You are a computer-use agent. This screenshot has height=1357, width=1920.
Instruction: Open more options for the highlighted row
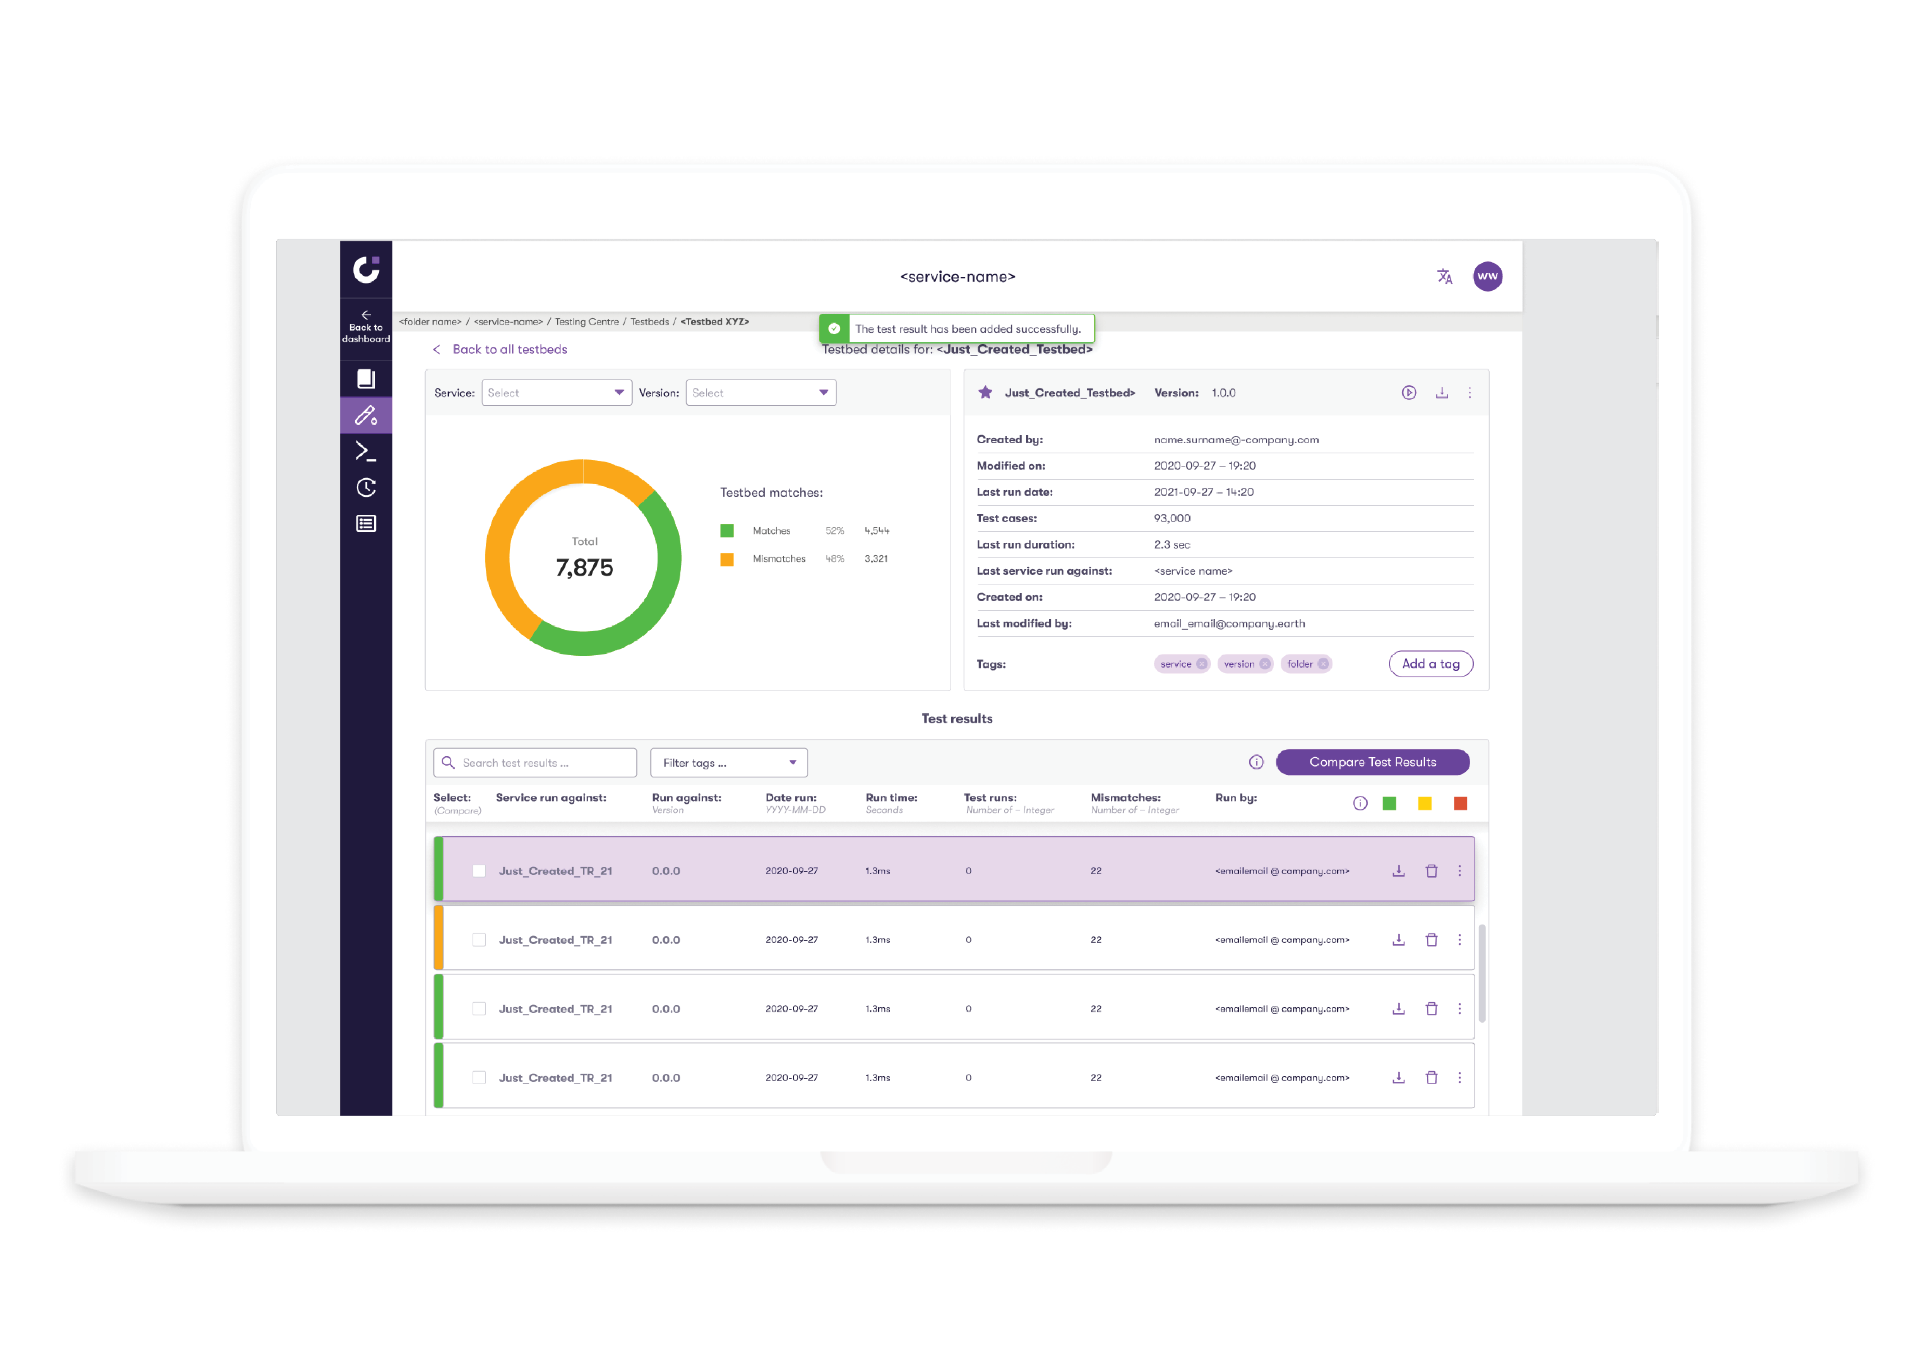pos(1460,871)
